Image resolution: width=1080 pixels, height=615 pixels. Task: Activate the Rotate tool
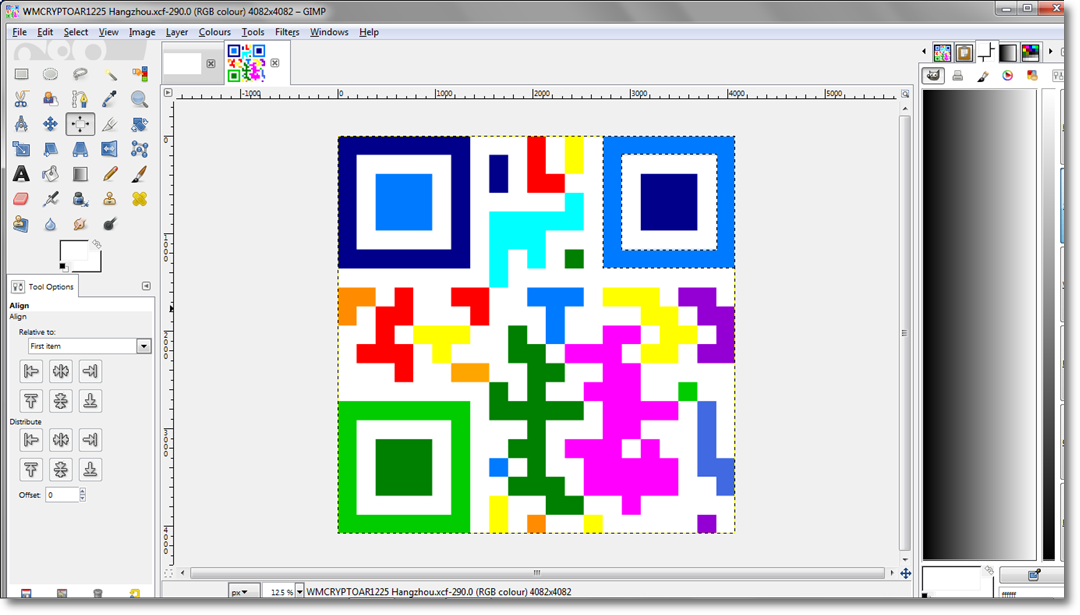[x=140, y=124]
